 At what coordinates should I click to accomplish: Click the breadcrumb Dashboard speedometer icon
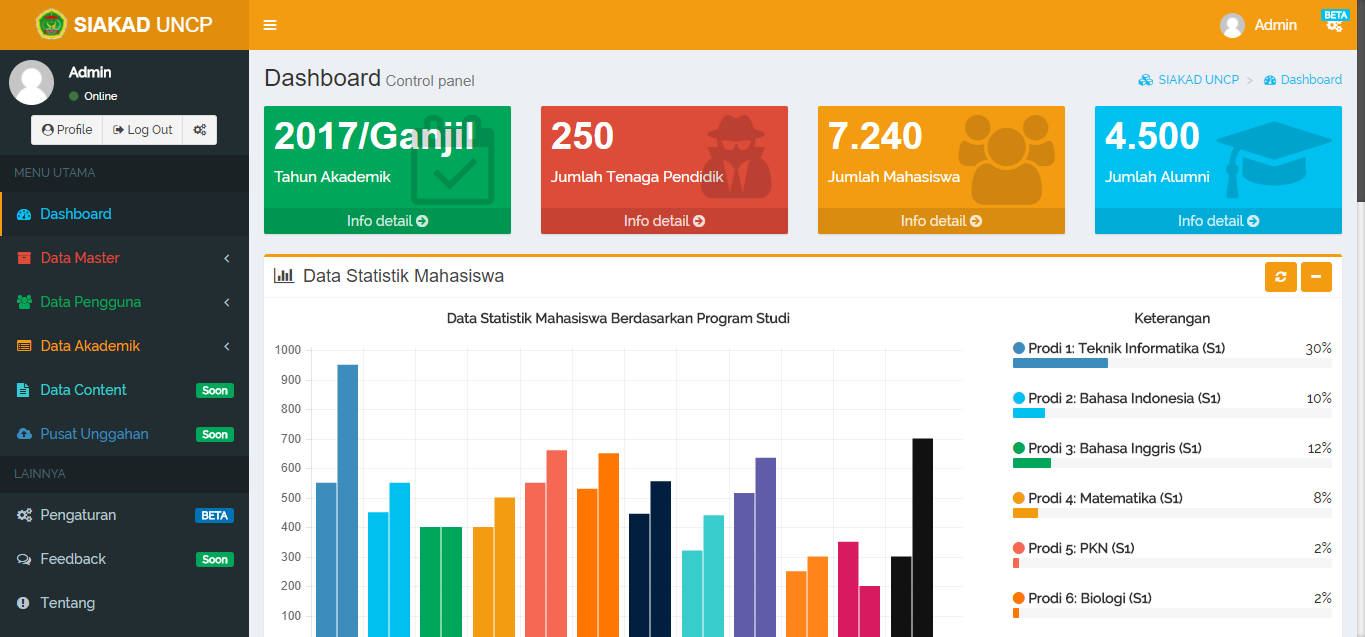point(1270,80)
